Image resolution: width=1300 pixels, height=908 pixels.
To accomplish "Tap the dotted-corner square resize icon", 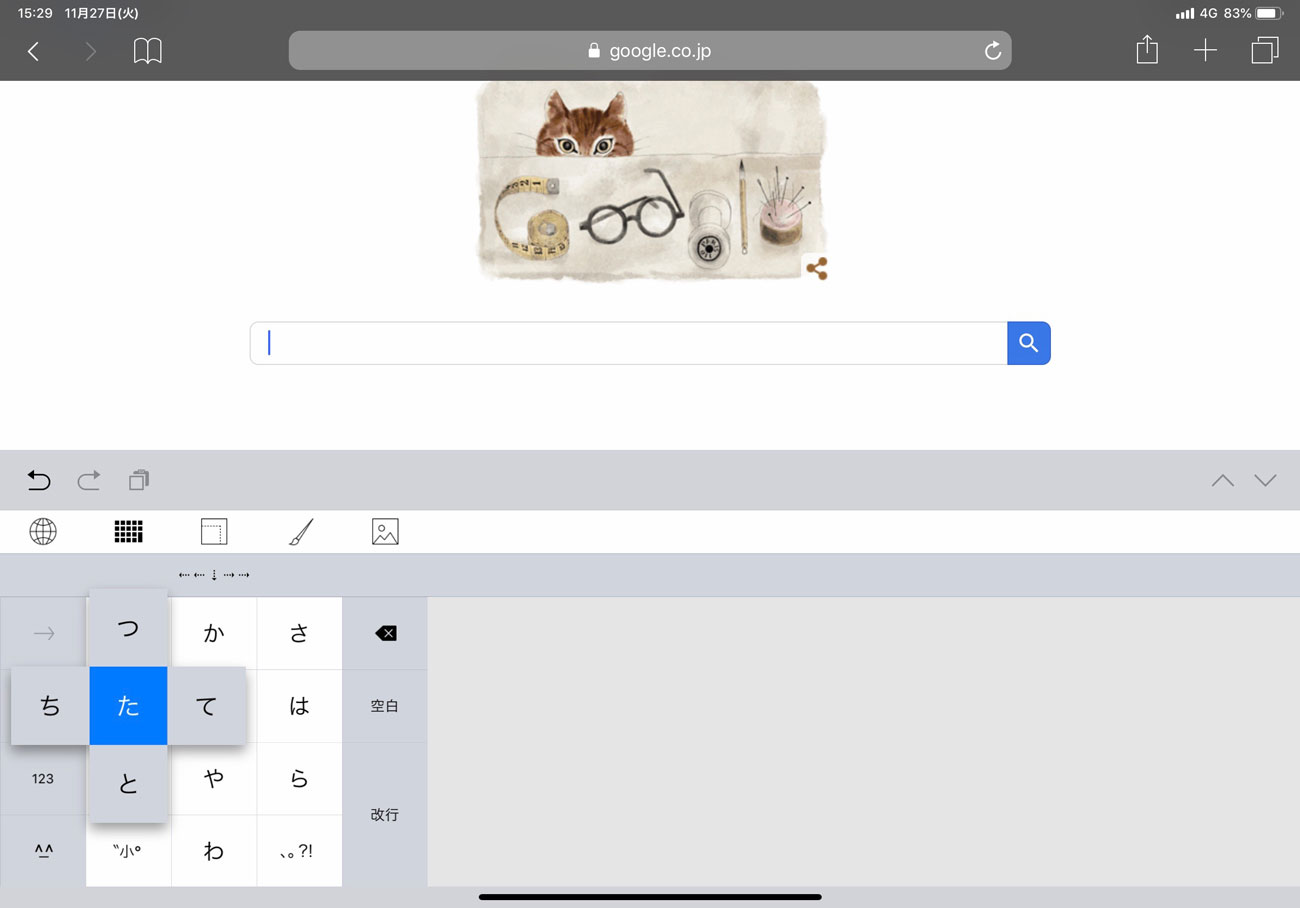I will pyautogui.click(x=214, y=532).
